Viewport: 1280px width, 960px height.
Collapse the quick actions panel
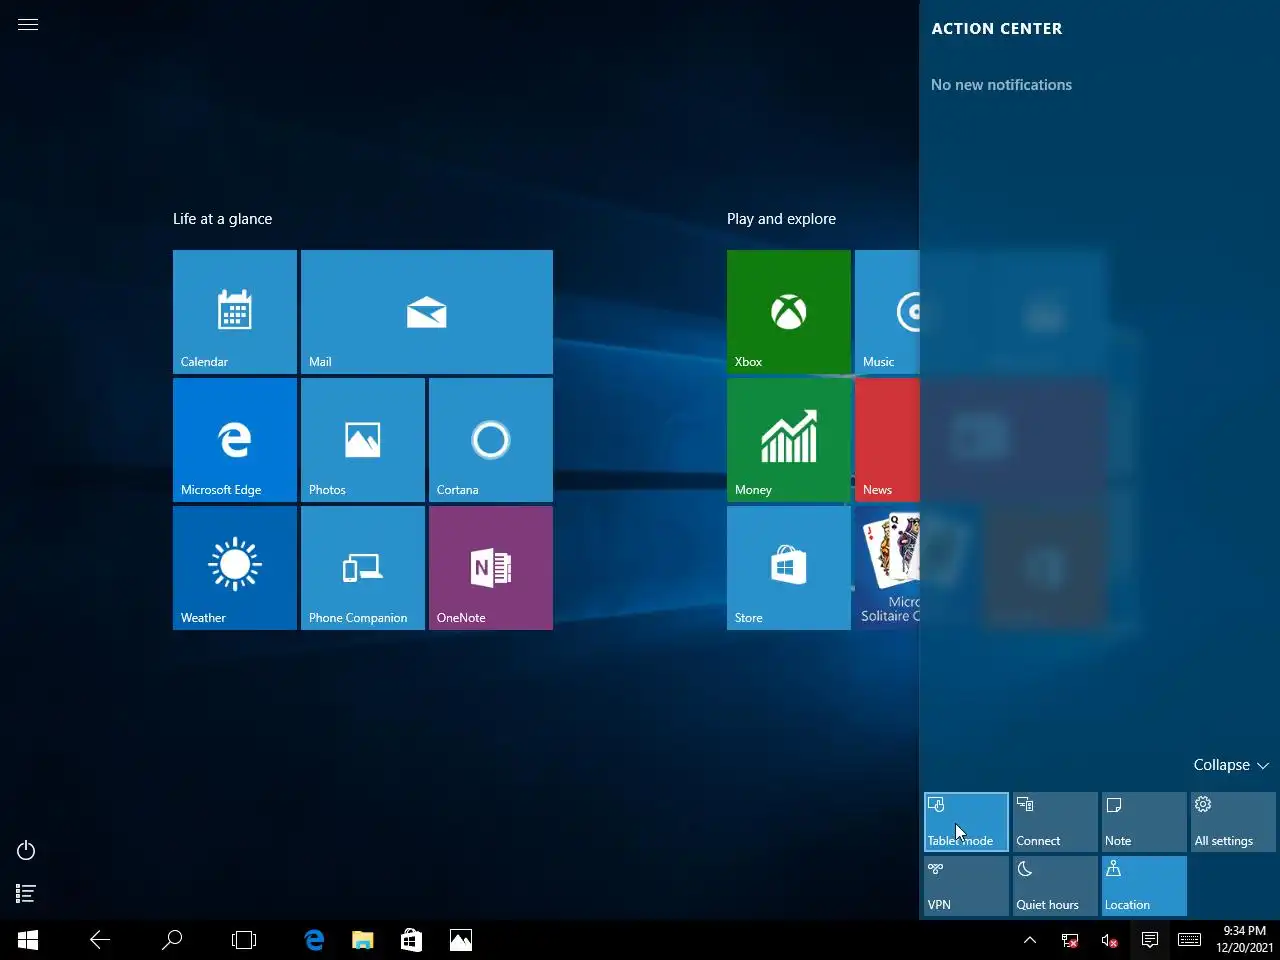1231,765
